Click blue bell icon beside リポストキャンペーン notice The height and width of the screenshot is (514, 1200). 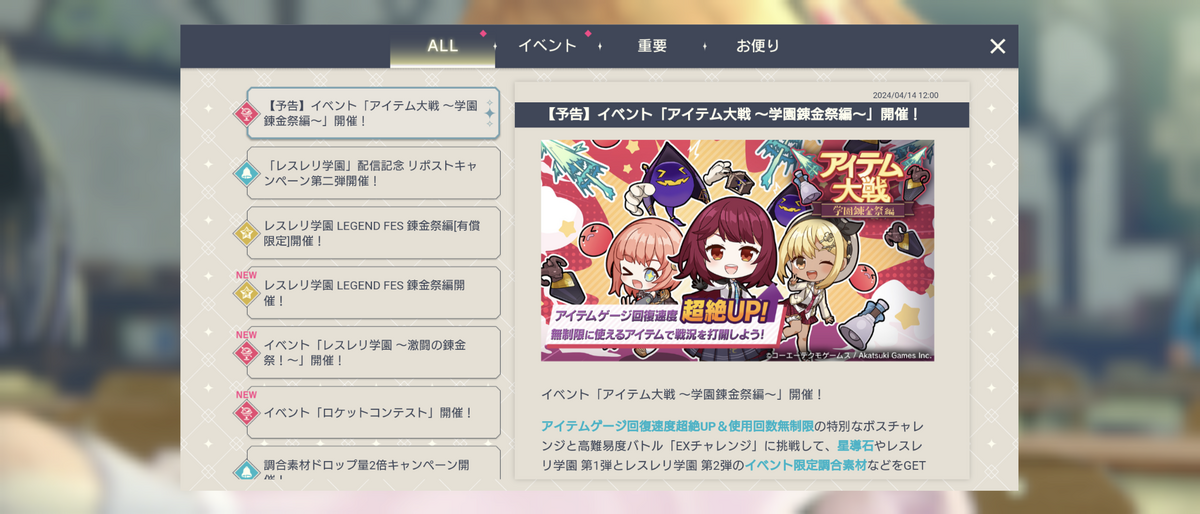tap(246, 173)
